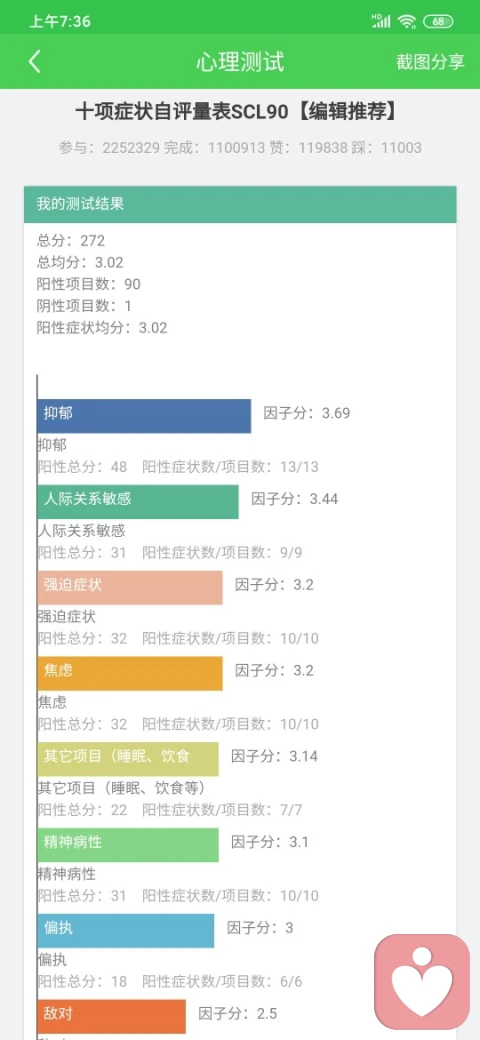The height and width of the screenshot is (1040, 480).
Task: Tap the 心理测试 page title
Action: coord(240,62)
